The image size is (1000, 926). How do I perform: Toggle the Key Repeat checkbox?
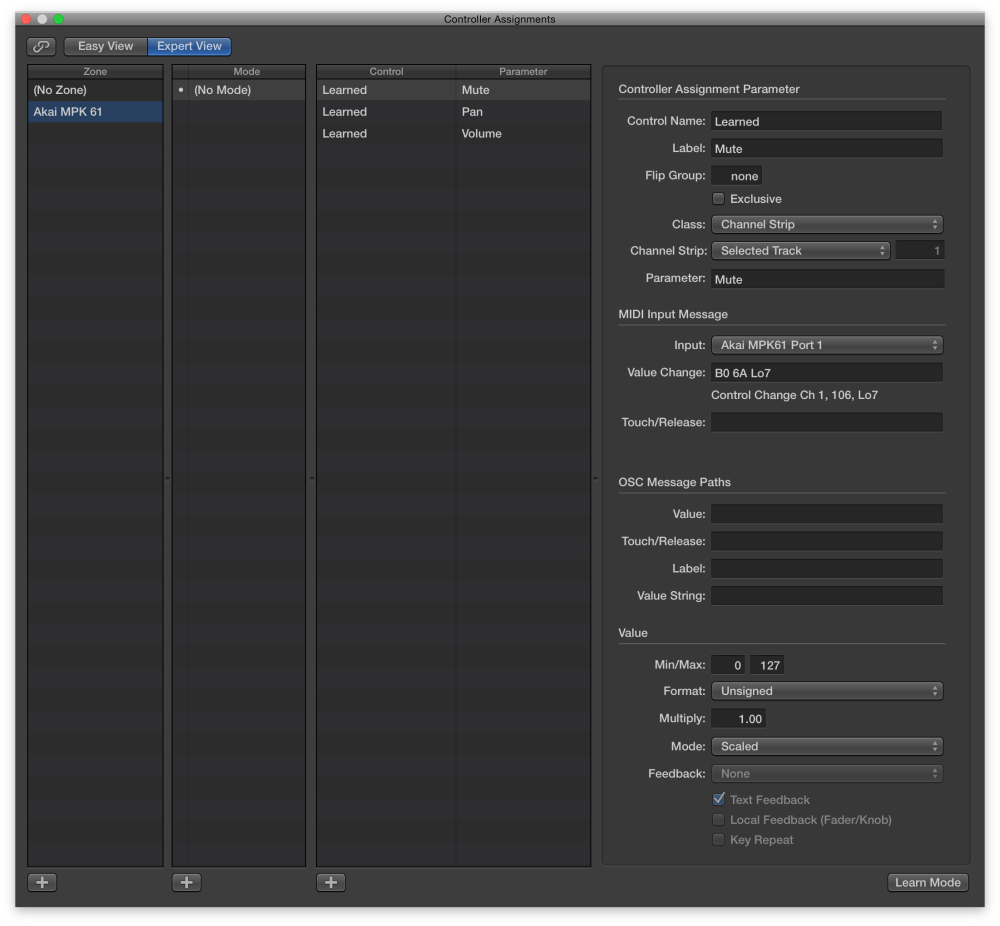(x=718, y=839)
